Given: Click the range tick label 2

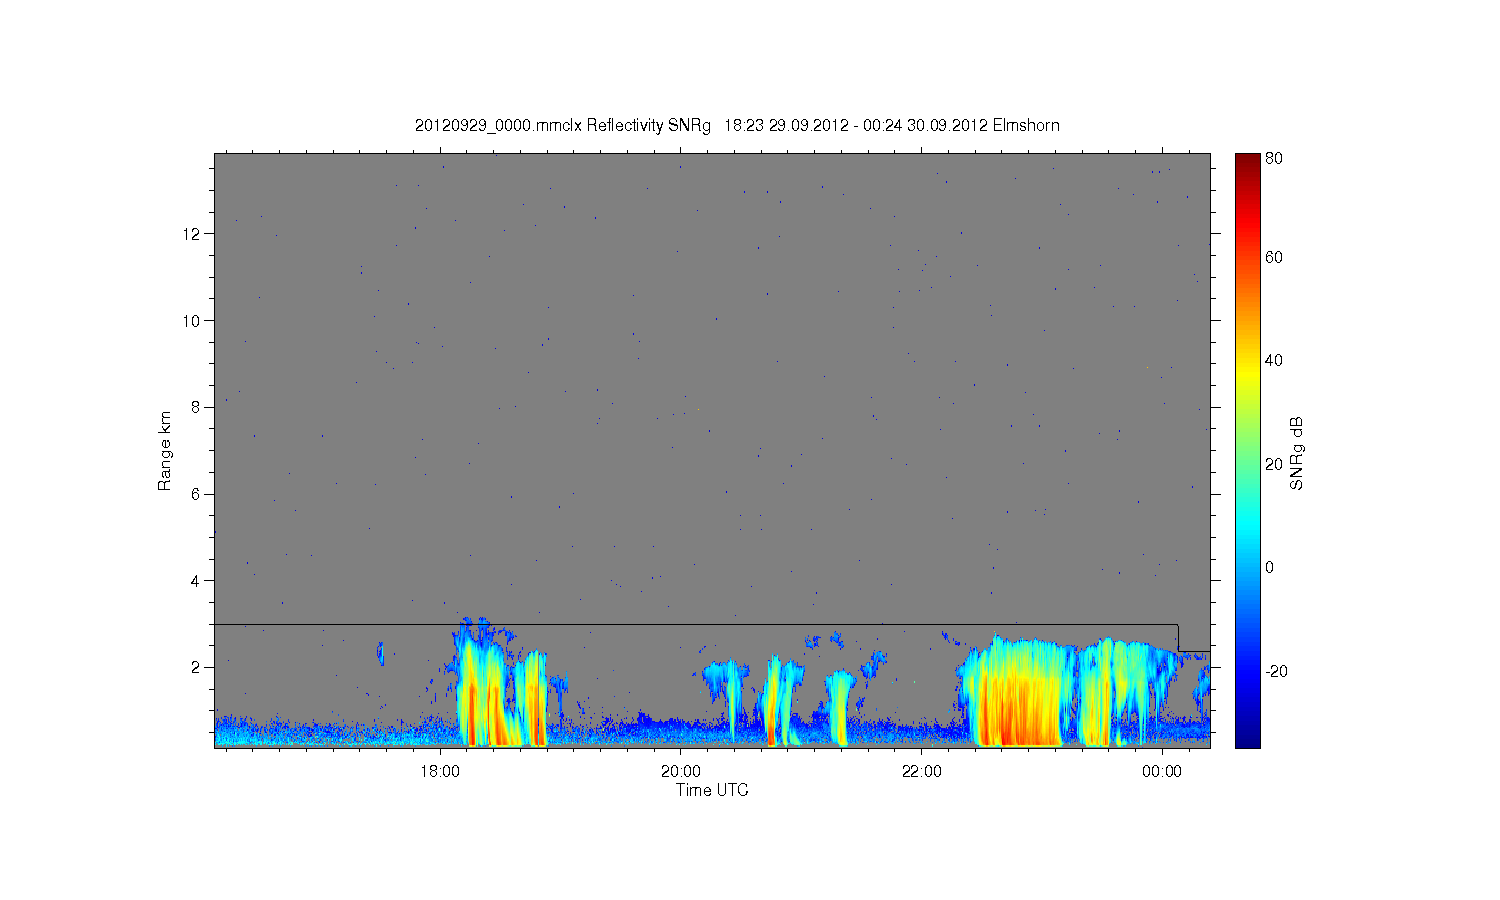Looking at the screenshot, I should point(197,667).
